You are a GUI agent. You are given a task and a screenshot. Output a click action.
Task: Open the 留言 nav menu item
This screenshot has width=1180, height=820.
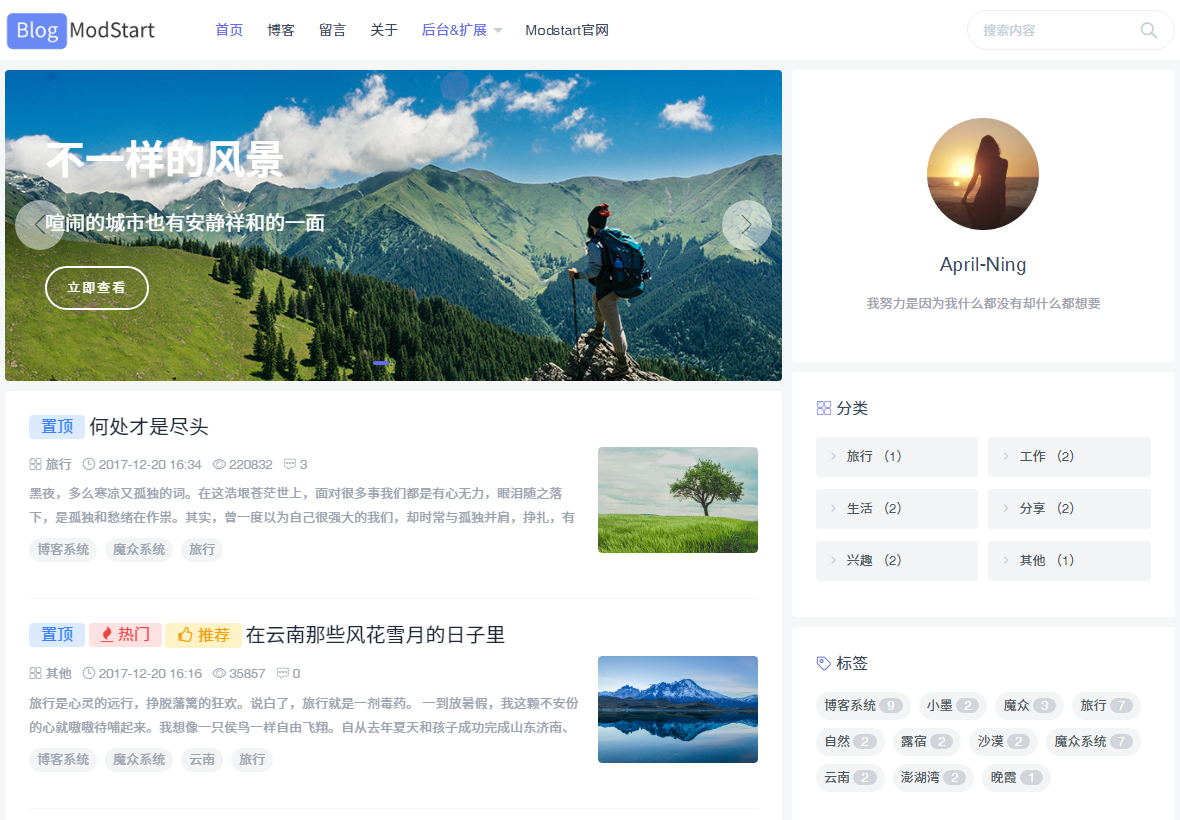(x=332, y=30)
